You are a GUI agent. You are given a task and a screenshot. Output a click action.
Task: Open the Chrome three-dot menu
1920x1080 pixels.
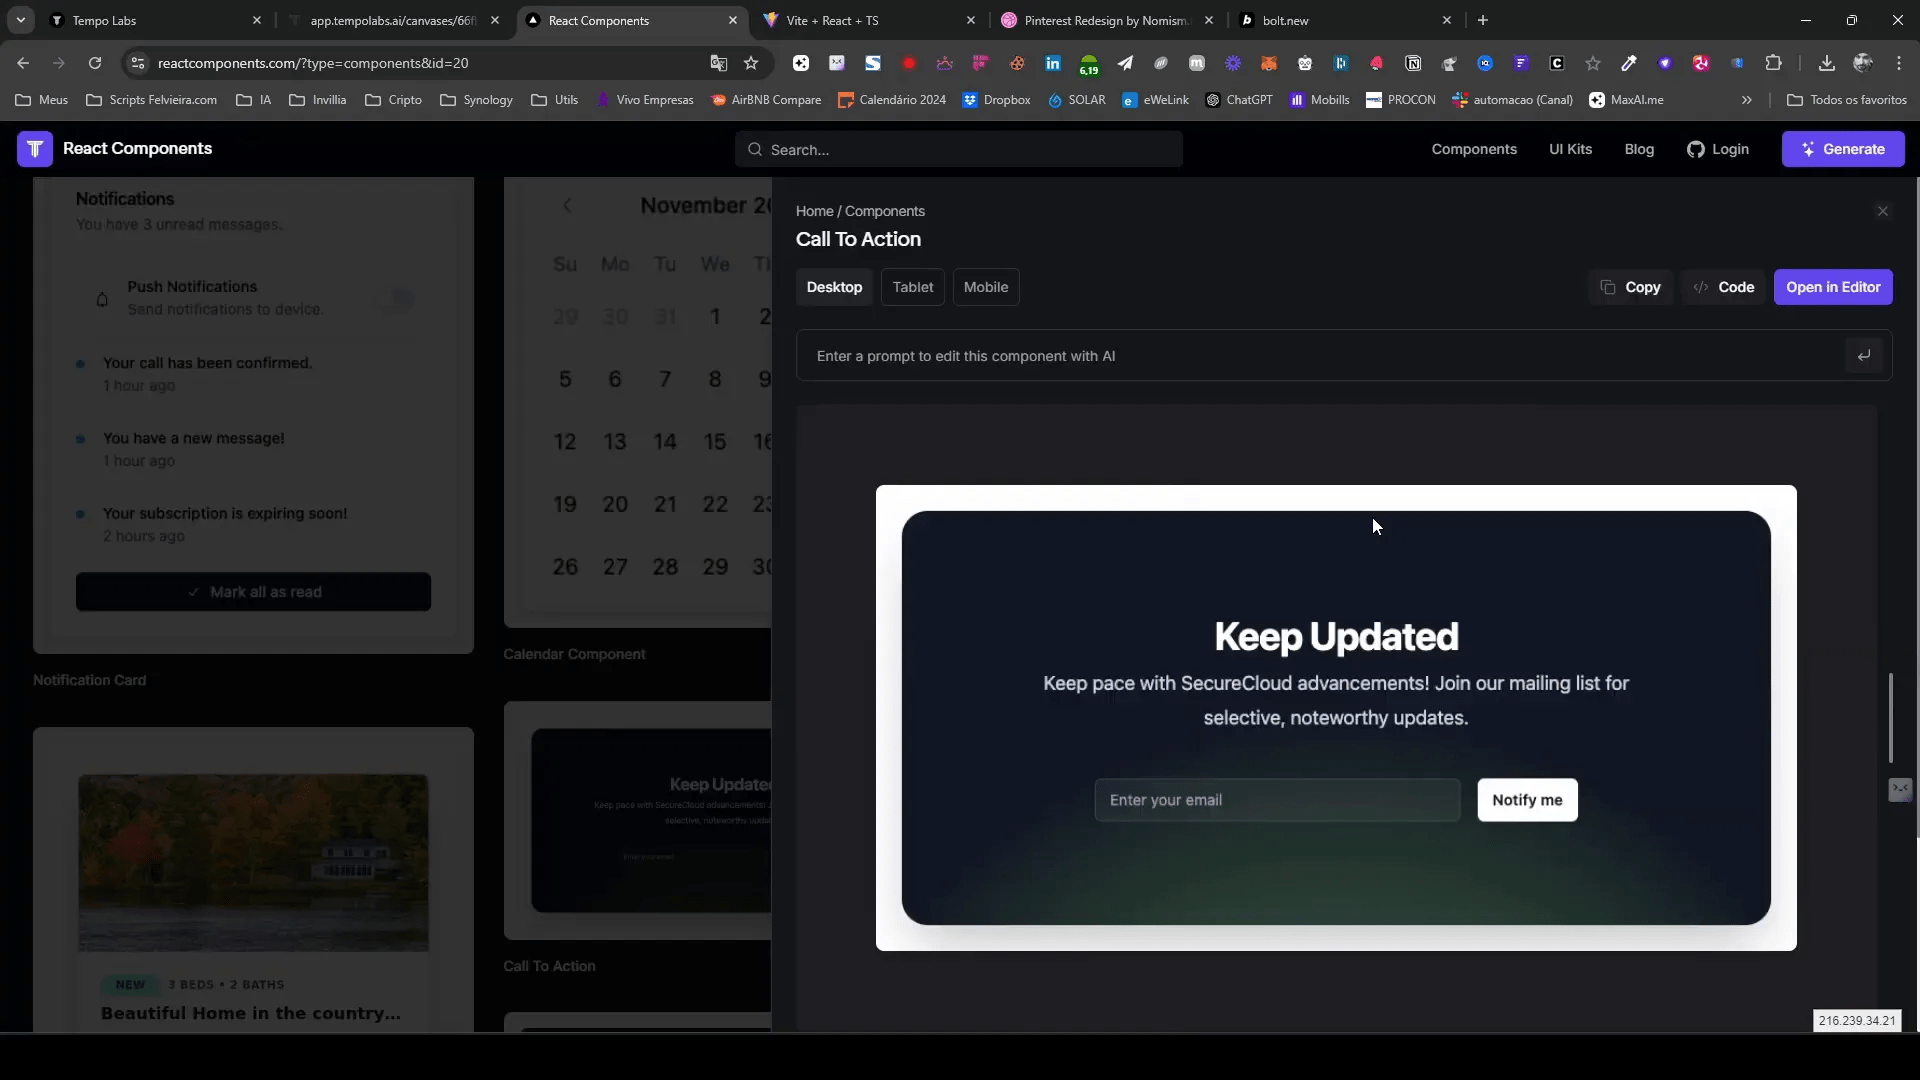(1899, 63)
